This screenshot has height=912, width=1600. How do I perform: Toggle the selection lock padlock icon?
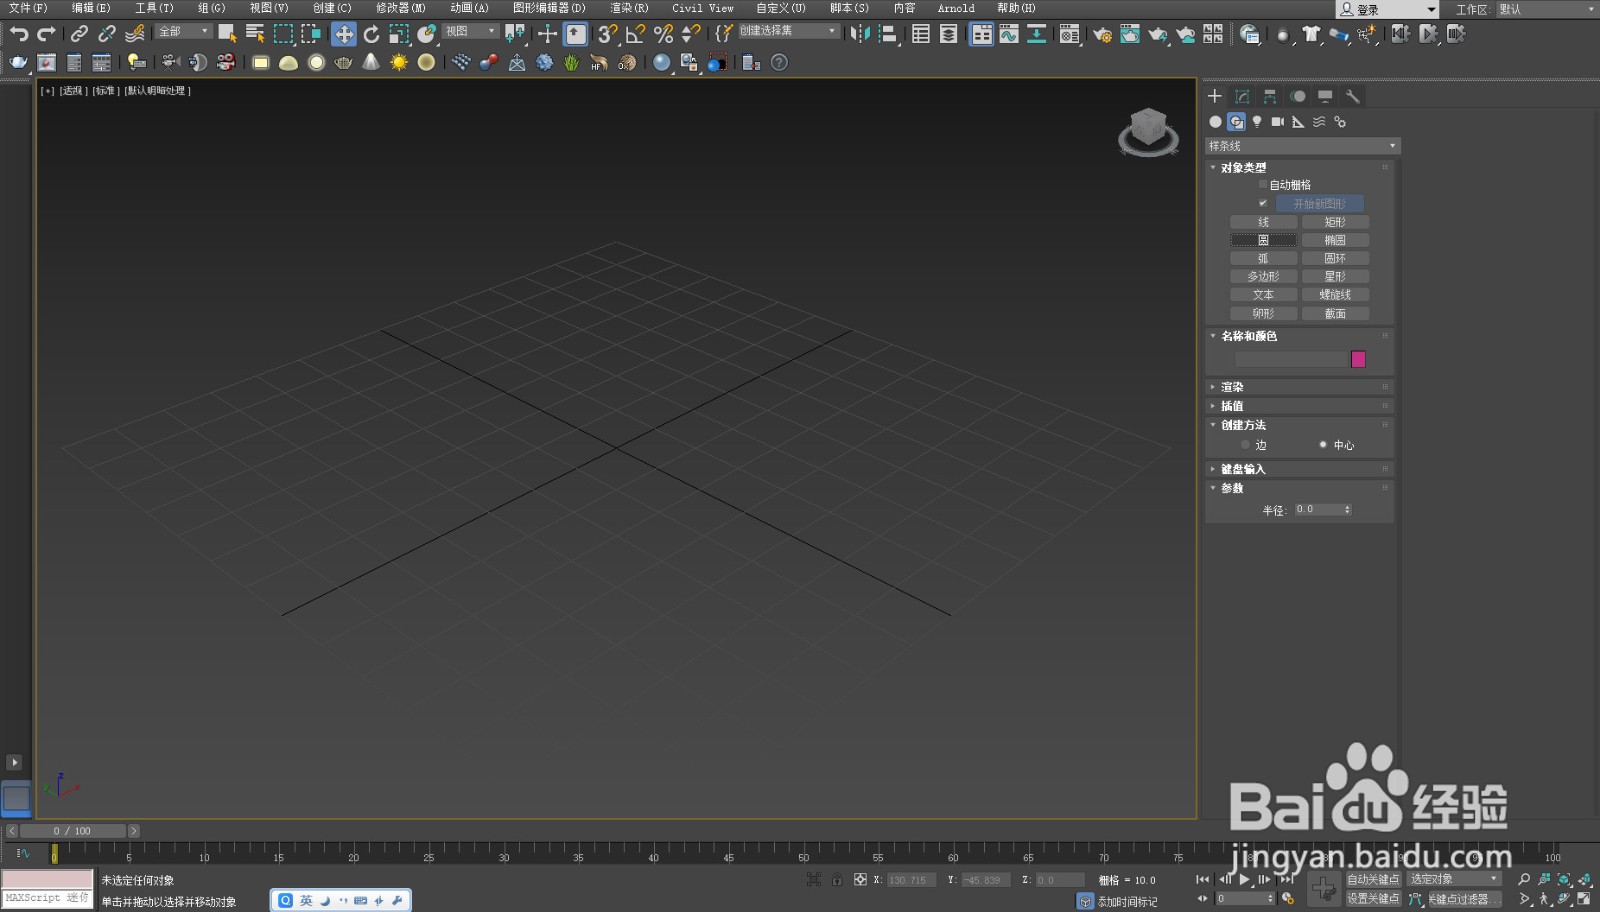click(x=837, y=880)
